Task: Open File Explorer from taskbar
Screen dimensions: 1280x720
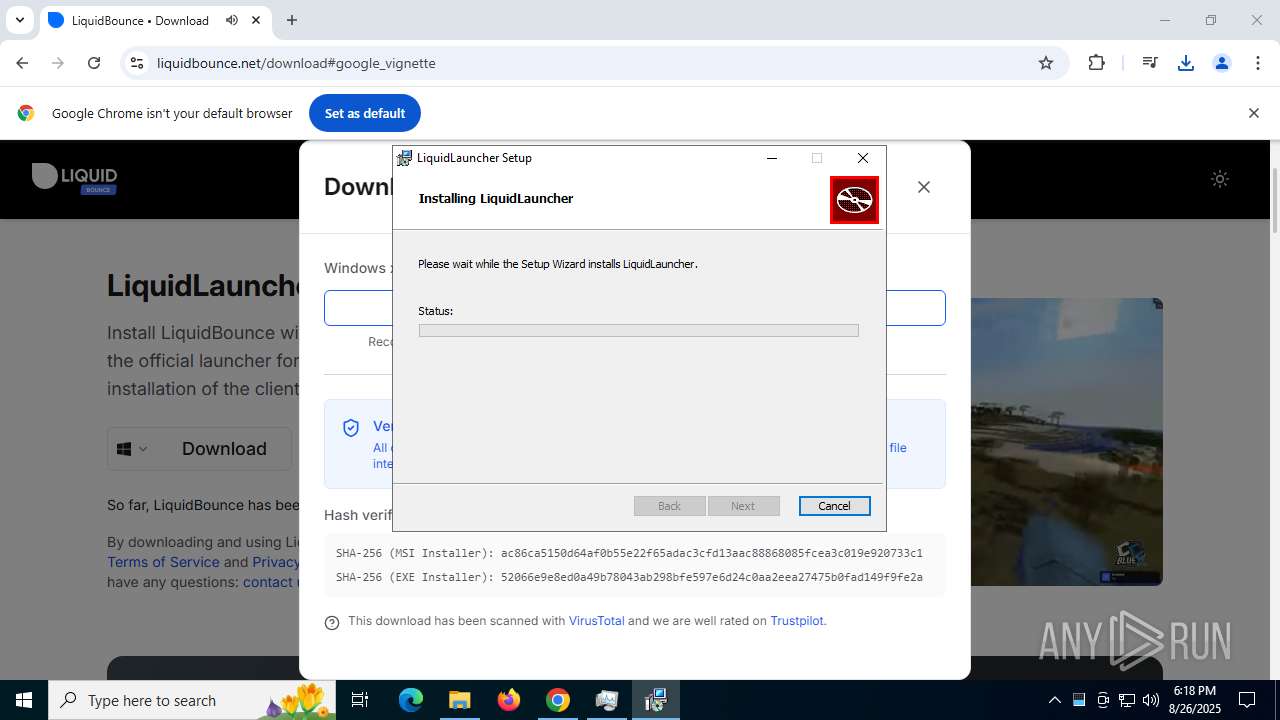Action: coord(459,700)
